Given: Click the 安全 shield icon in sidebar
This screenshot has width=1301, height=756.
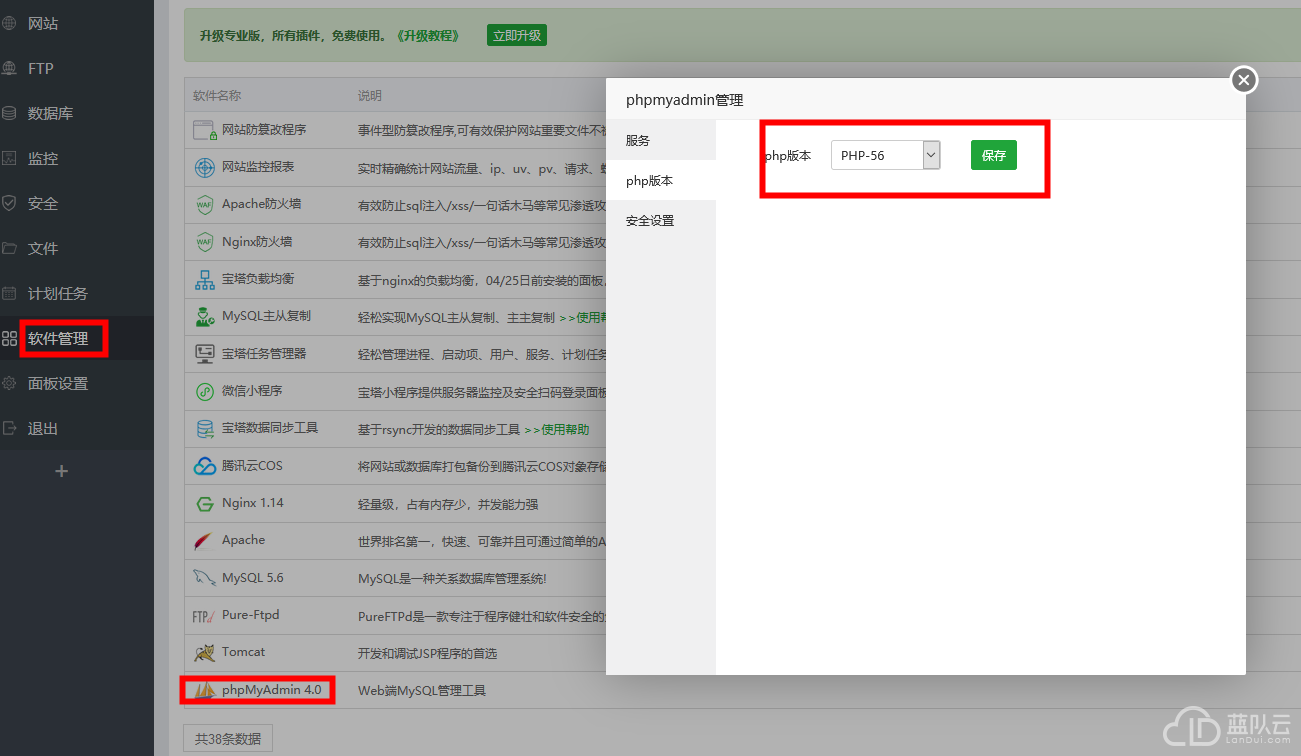Looking at the screenshot, I should (x=9, y=203).
